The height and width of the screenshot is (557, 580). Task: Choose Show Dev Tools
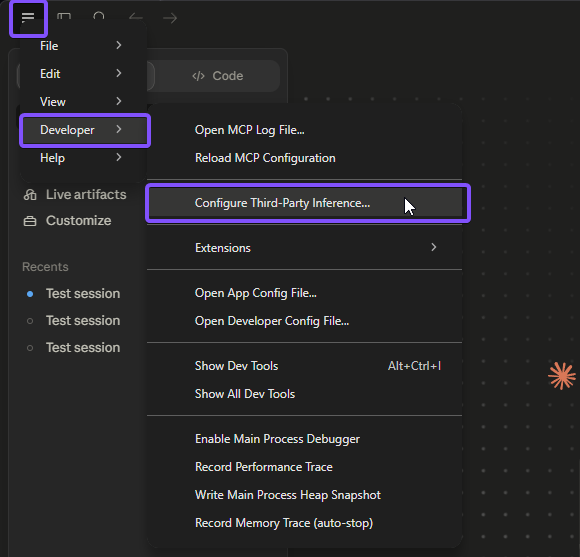click(x=304, y=366)
